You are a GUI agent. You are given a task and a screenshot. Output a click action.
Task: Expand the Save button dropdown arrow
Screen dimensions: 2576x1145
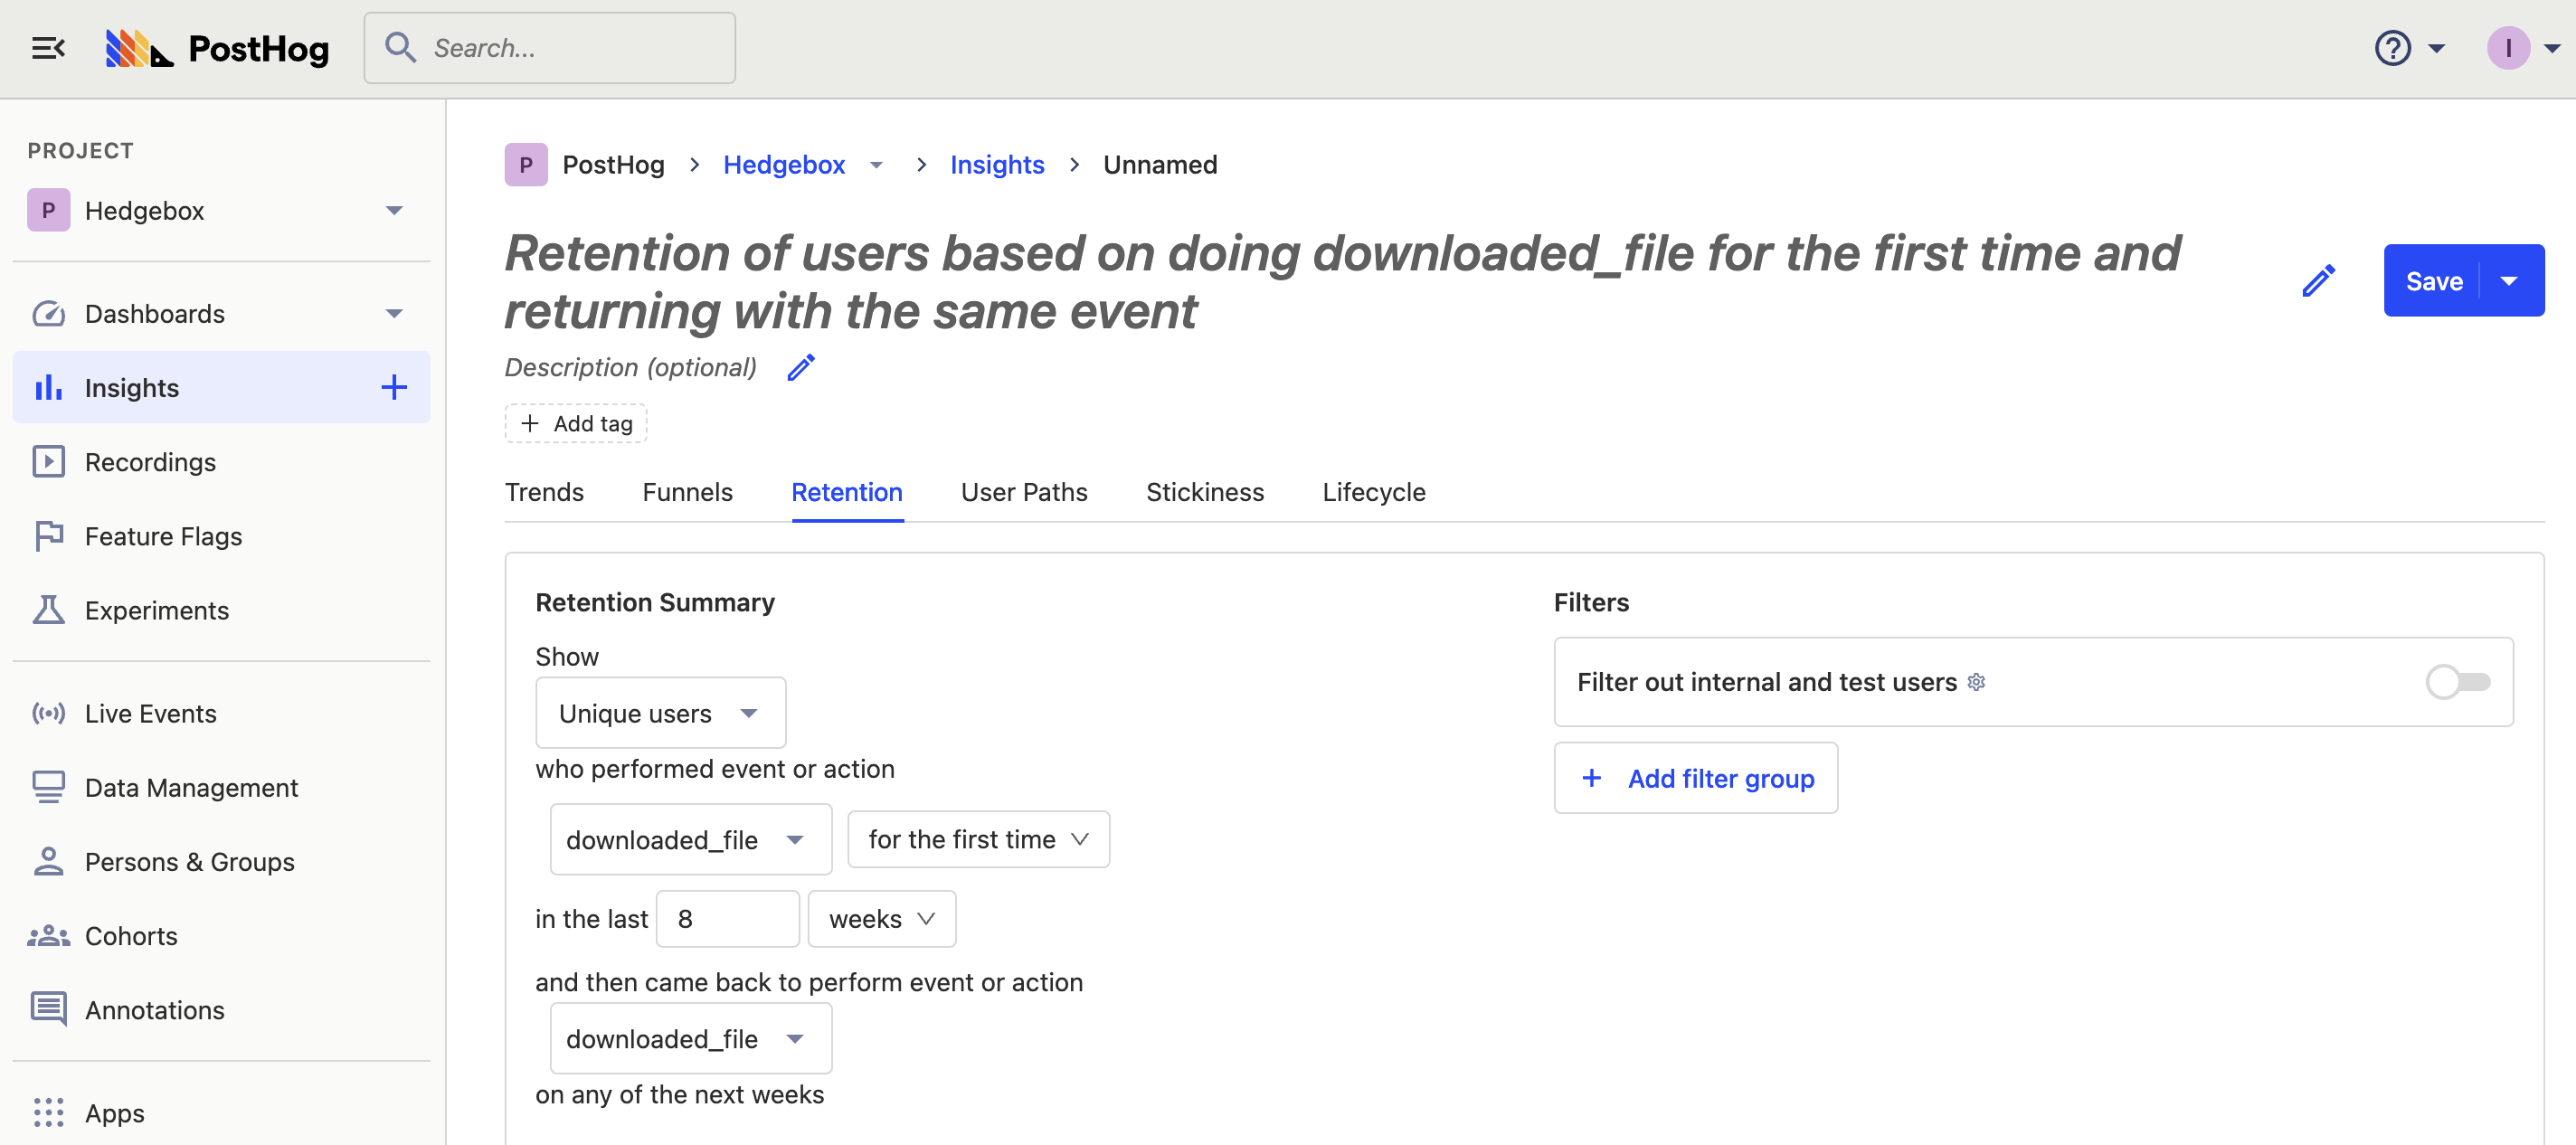pyautogui.click(x=2509, y=281)
